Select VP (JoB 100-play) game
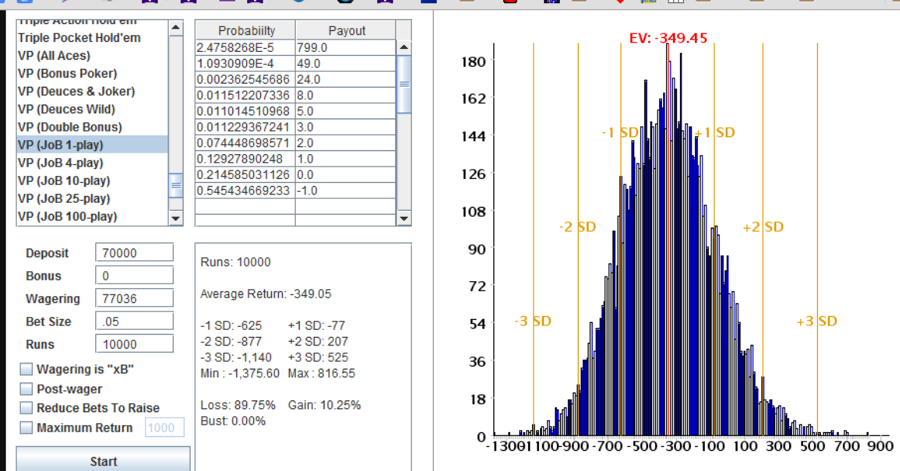 coord(92,216)
